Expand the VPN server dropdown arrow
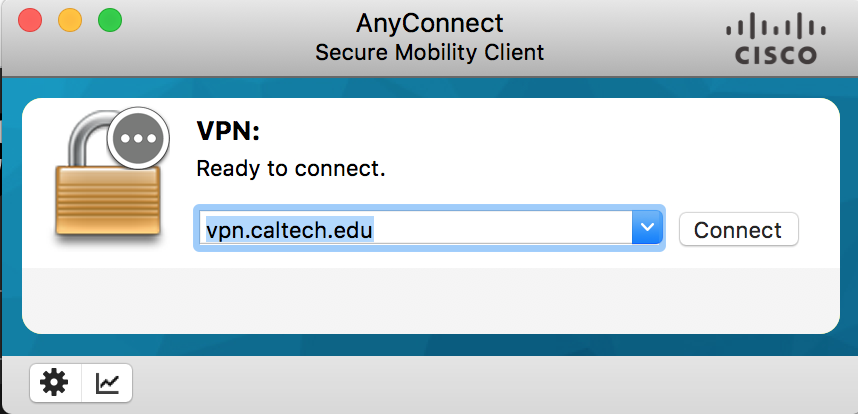Viewport: 858px width, 414px height. 648,229
